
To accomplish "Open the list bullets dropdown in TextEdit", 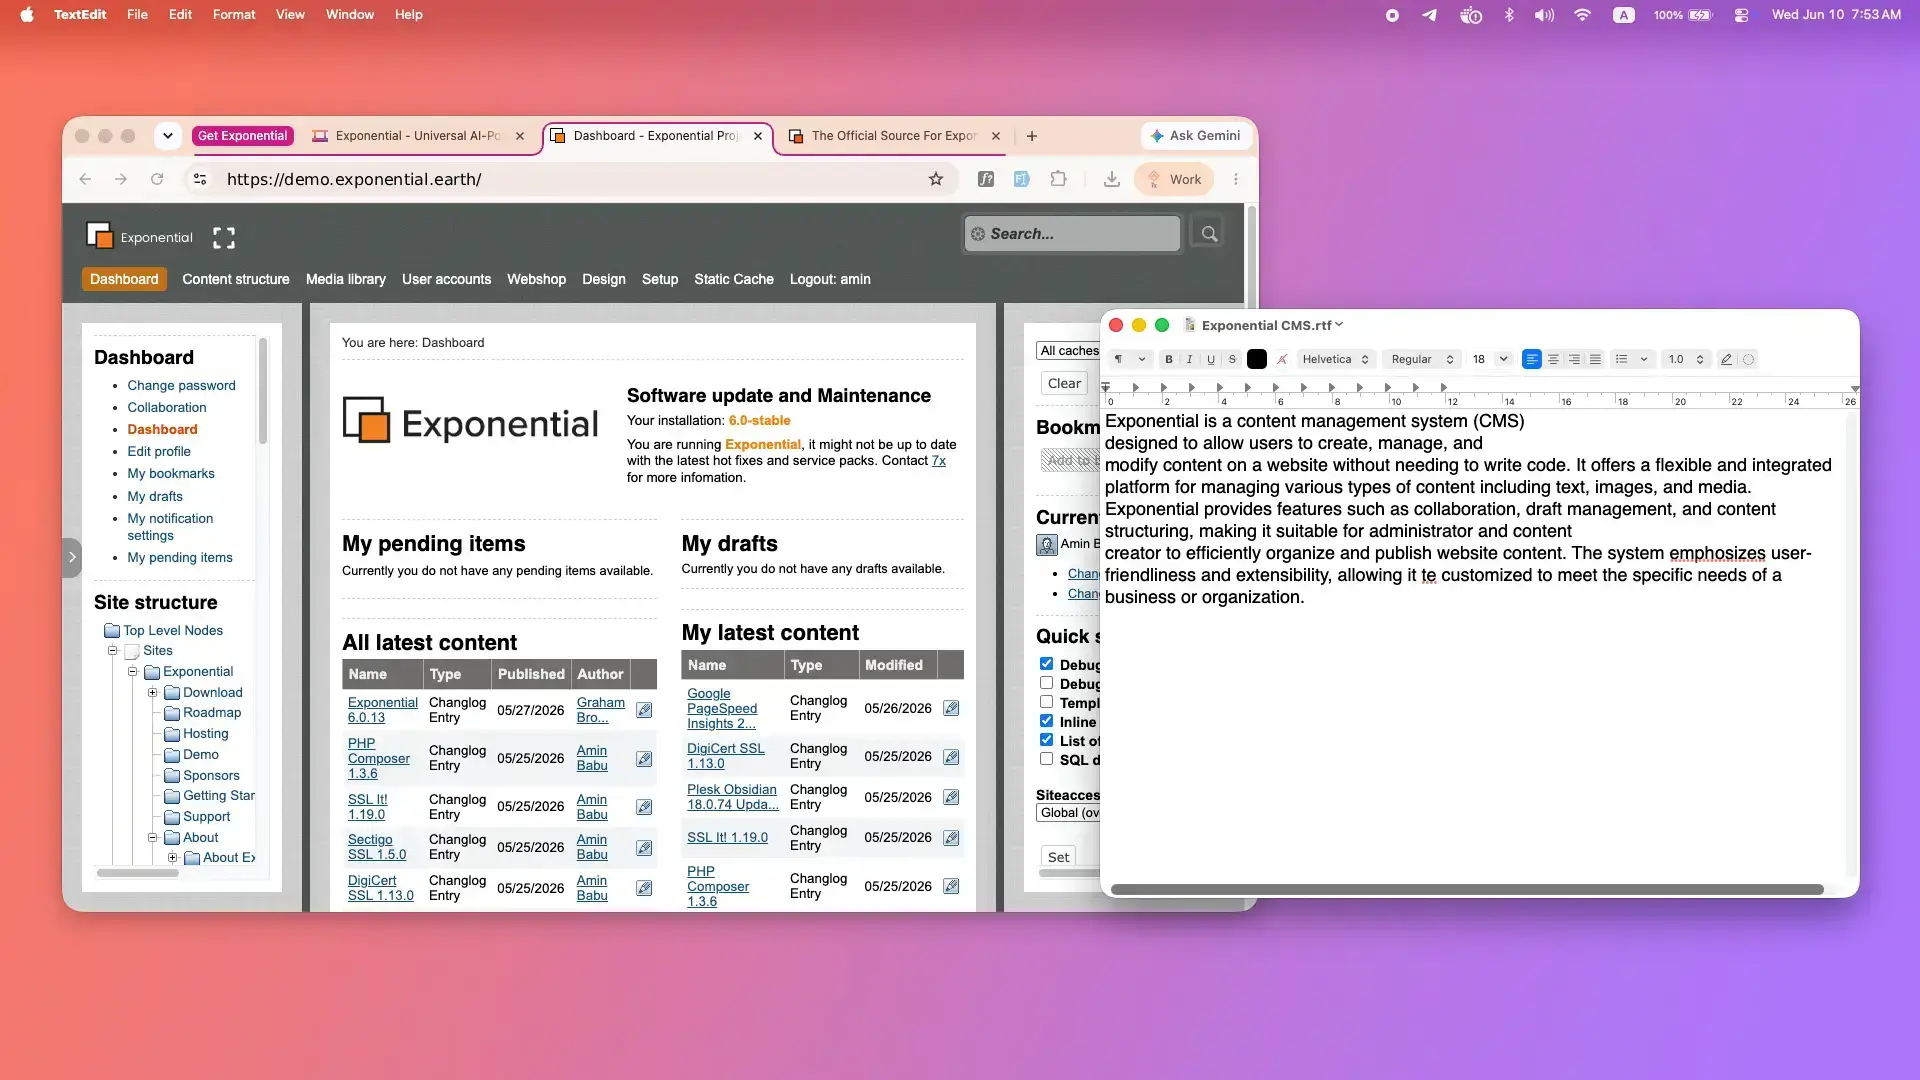I will pyautogui.click(x=1631, y=360).
